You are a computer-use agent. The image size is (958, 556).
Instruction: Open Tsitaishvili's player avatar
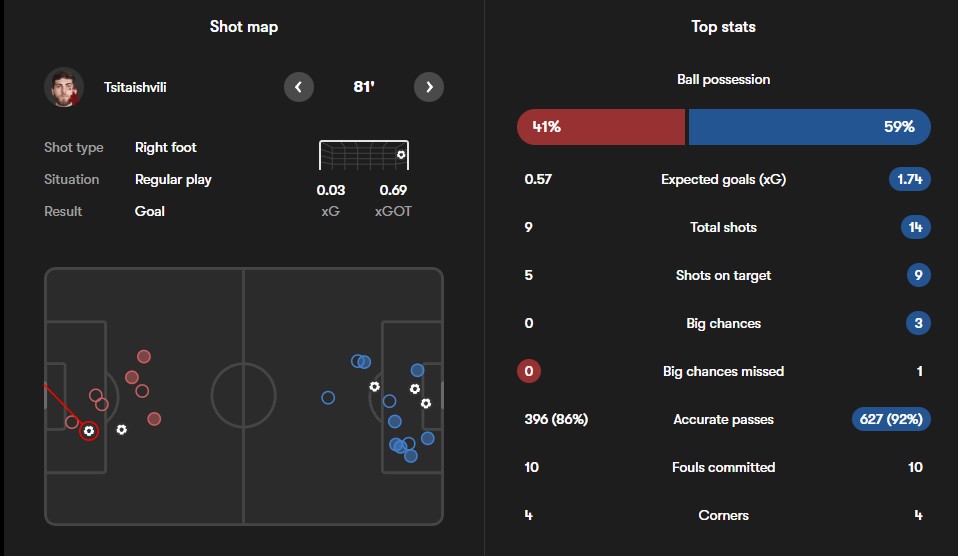click(63, 87)
